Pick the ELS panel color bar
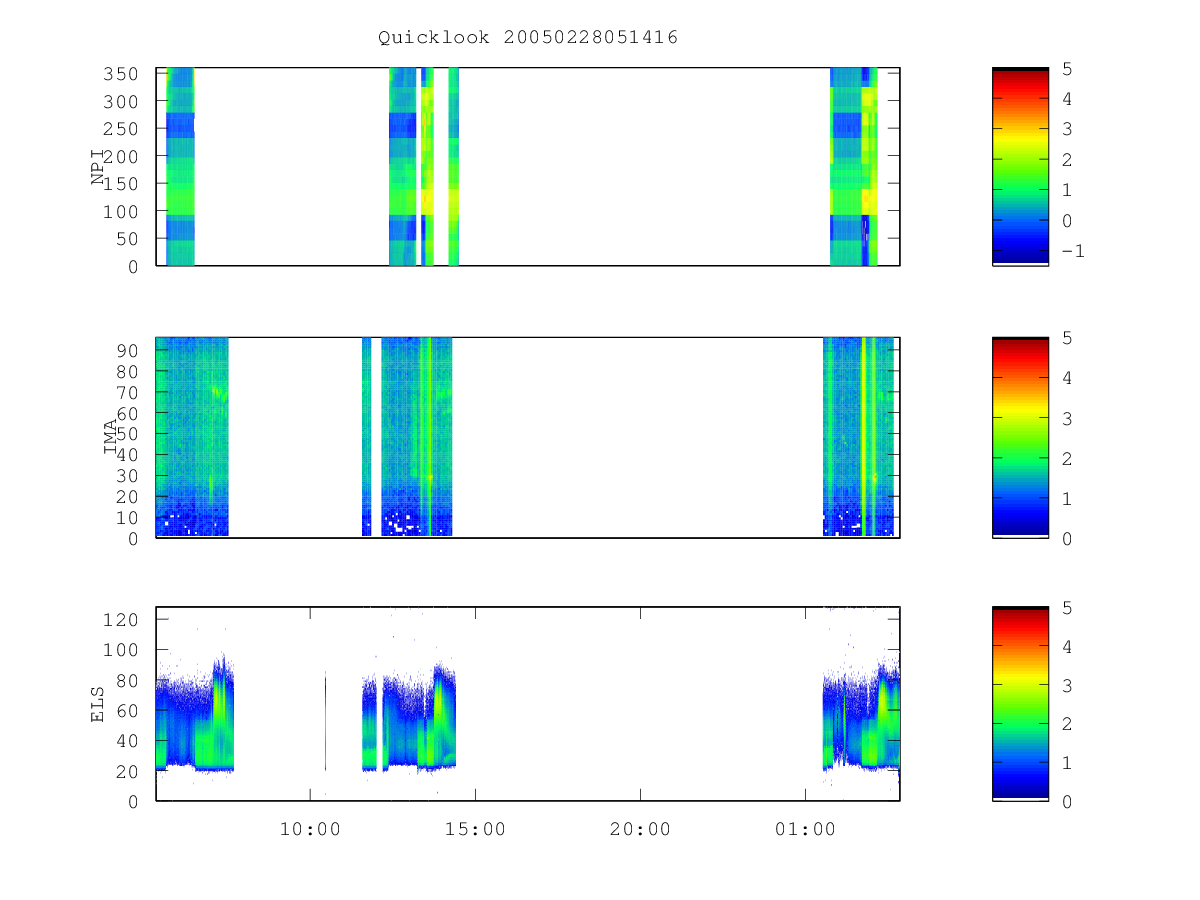The image size is (1200, 900). [1020, 704]
